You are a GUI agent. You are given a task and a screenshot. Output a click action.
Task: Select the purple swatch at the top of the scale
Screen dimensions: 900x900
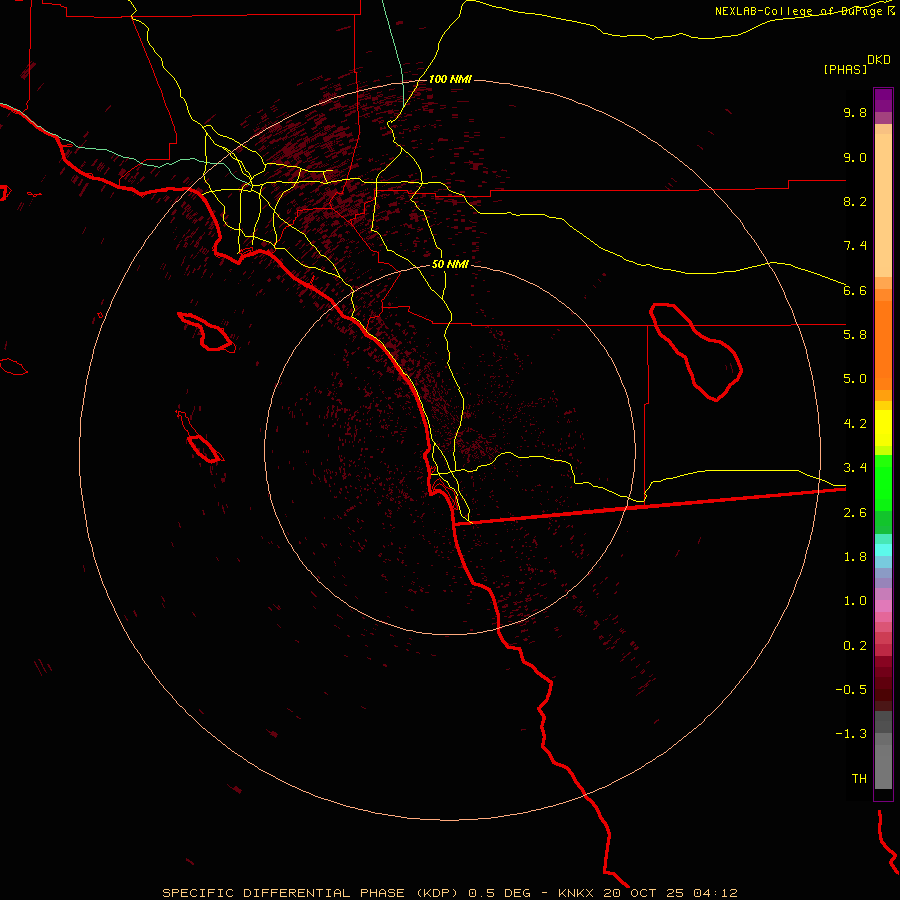click(883, 100)
